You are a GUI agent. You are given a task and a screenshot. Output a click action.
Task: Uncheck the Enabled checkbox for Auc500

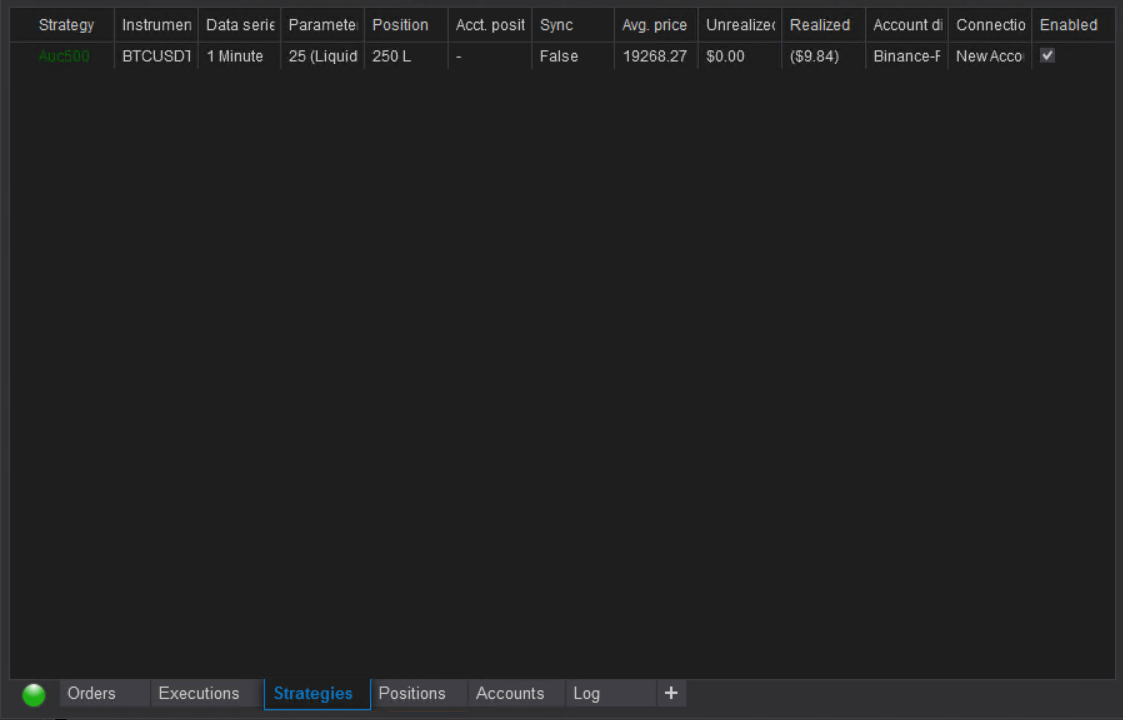pyautogui.click(x=1047, y=55)
